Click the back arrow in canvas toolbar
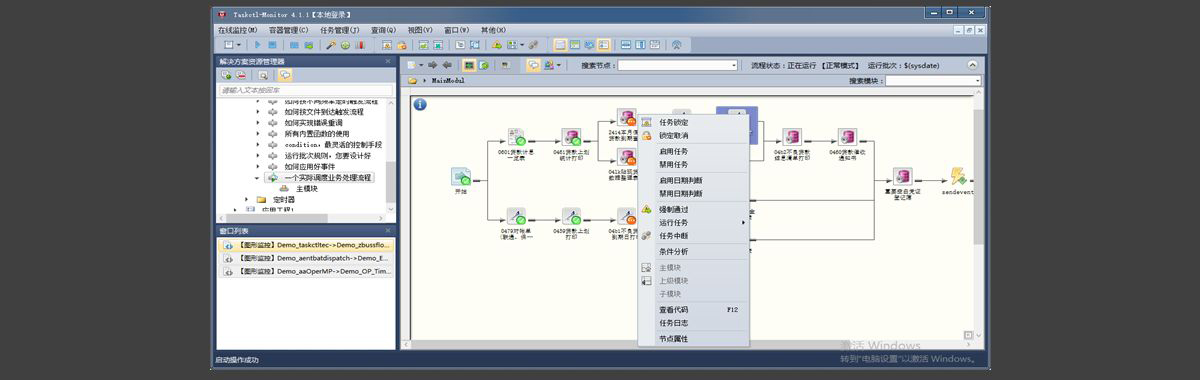Image resolution: width=1200 pixels, height=380 pixels. [446, 65]
